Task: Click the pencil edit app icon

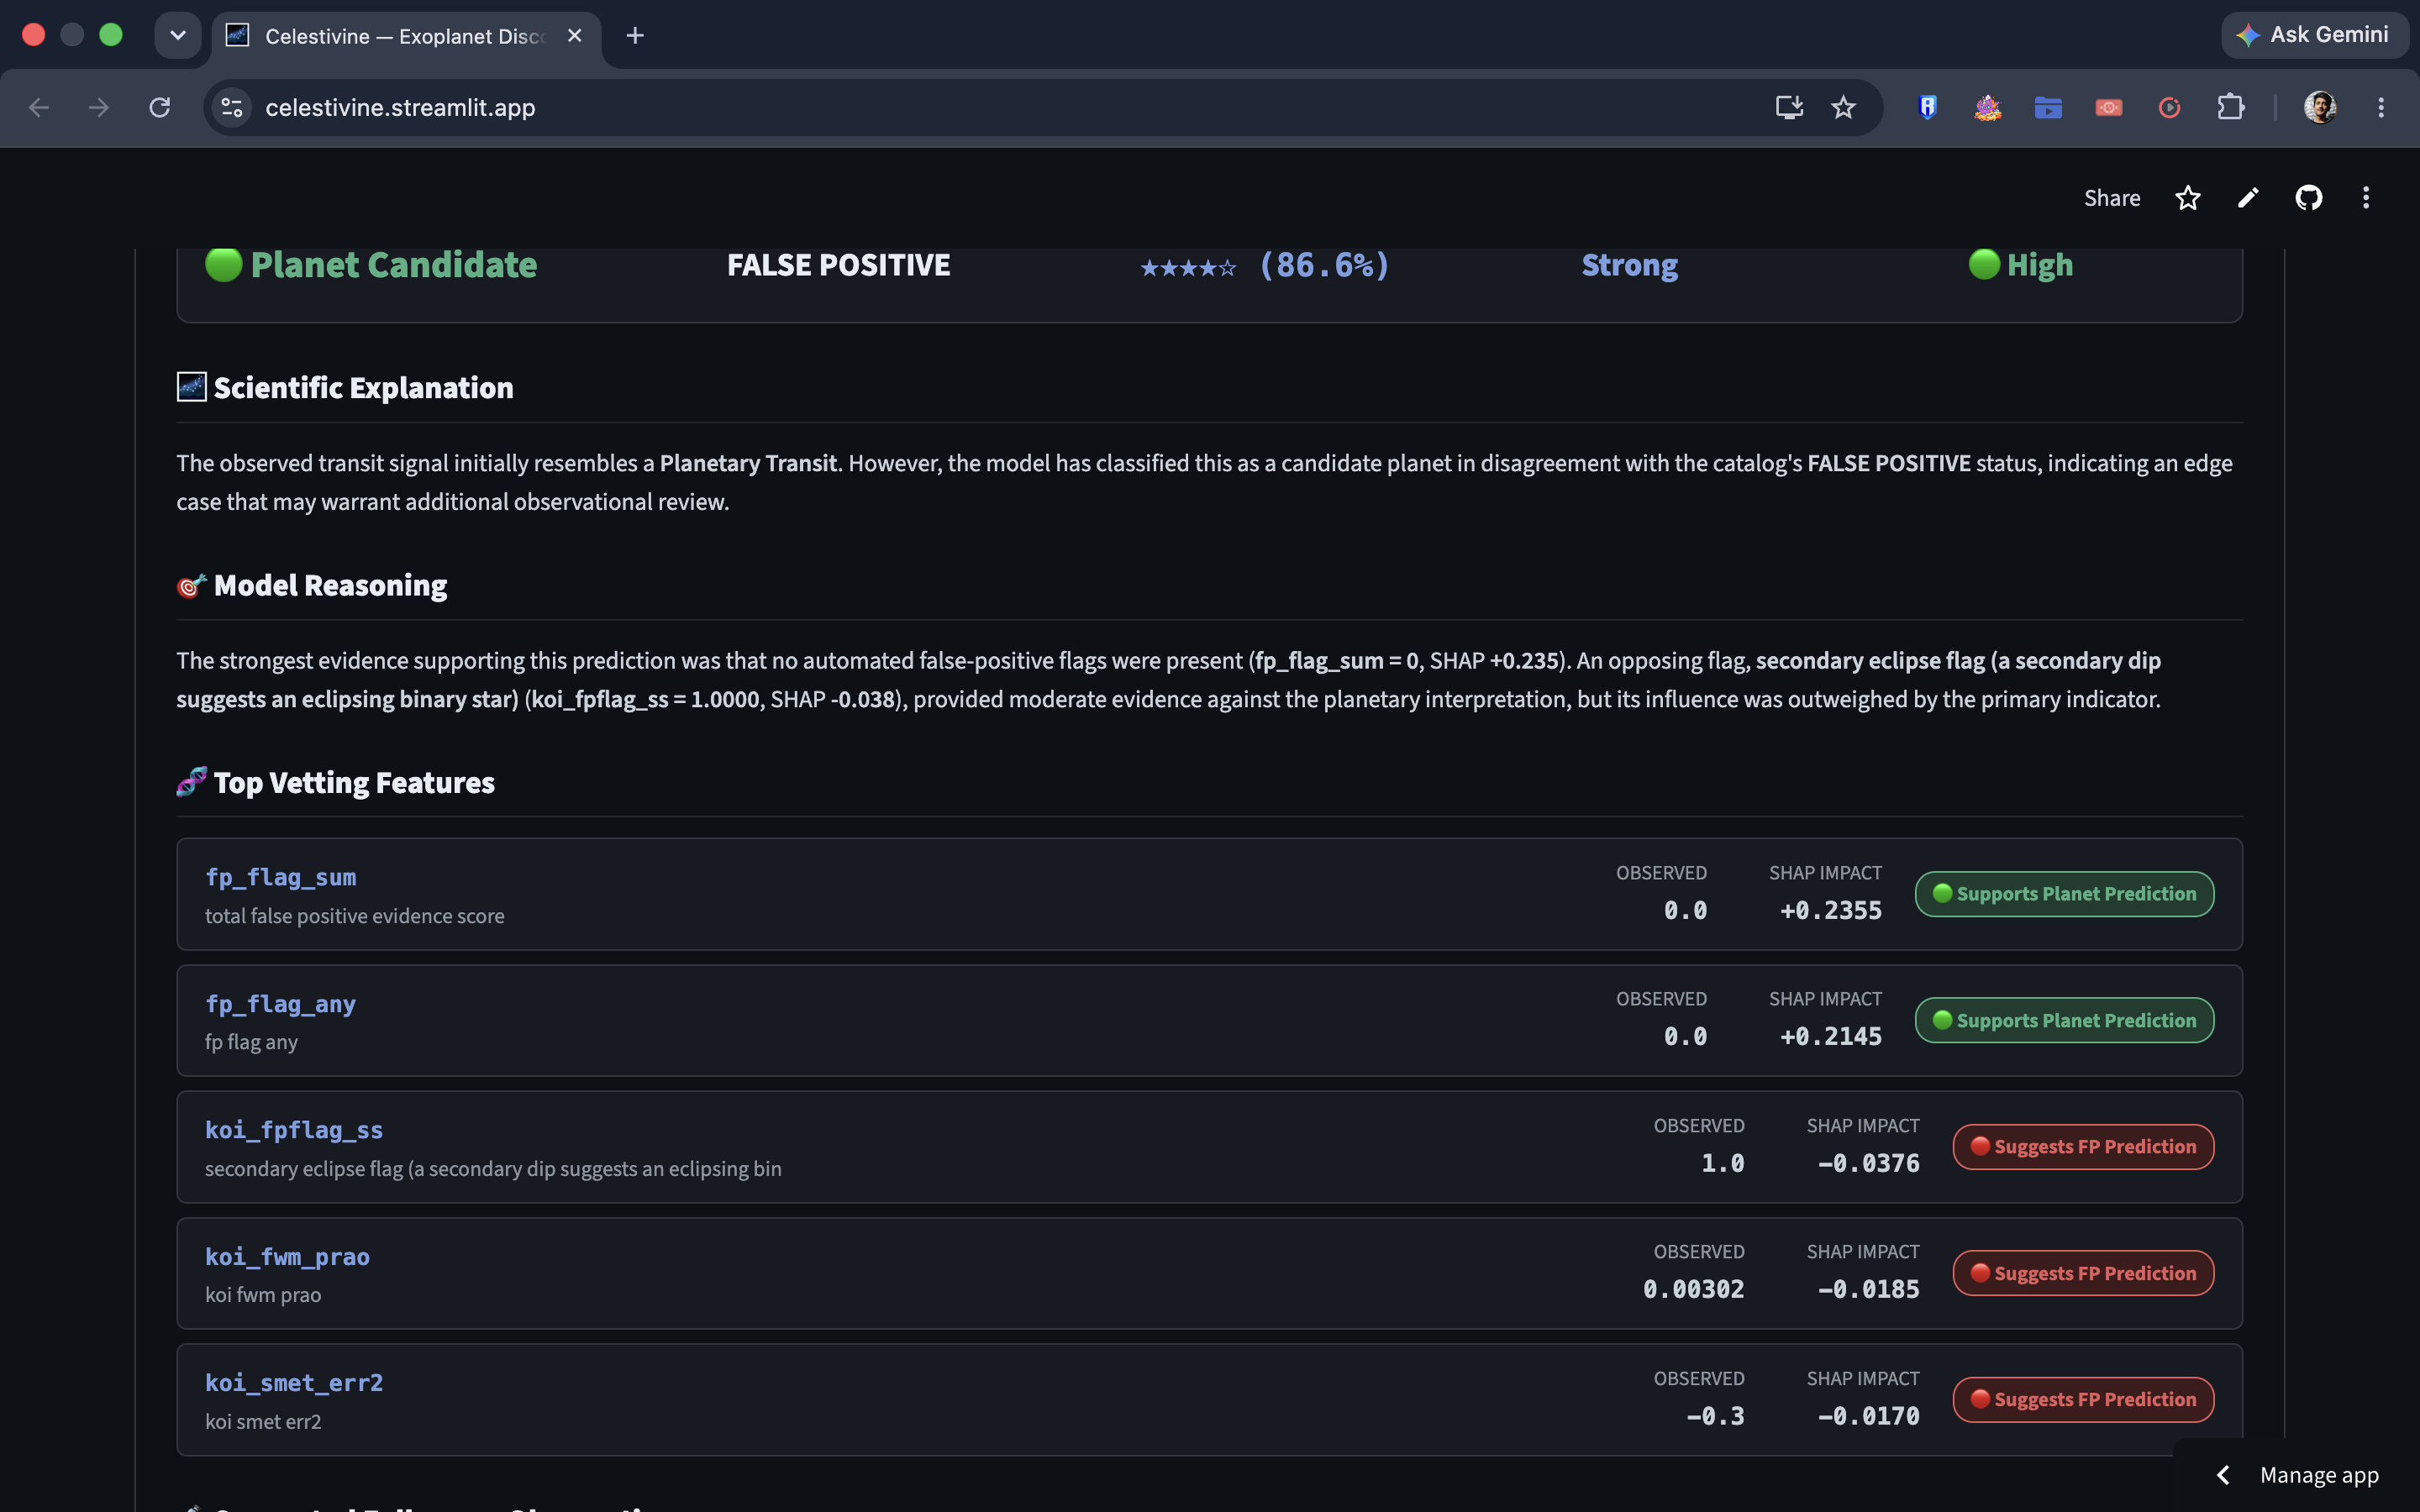Action: 2248,198
